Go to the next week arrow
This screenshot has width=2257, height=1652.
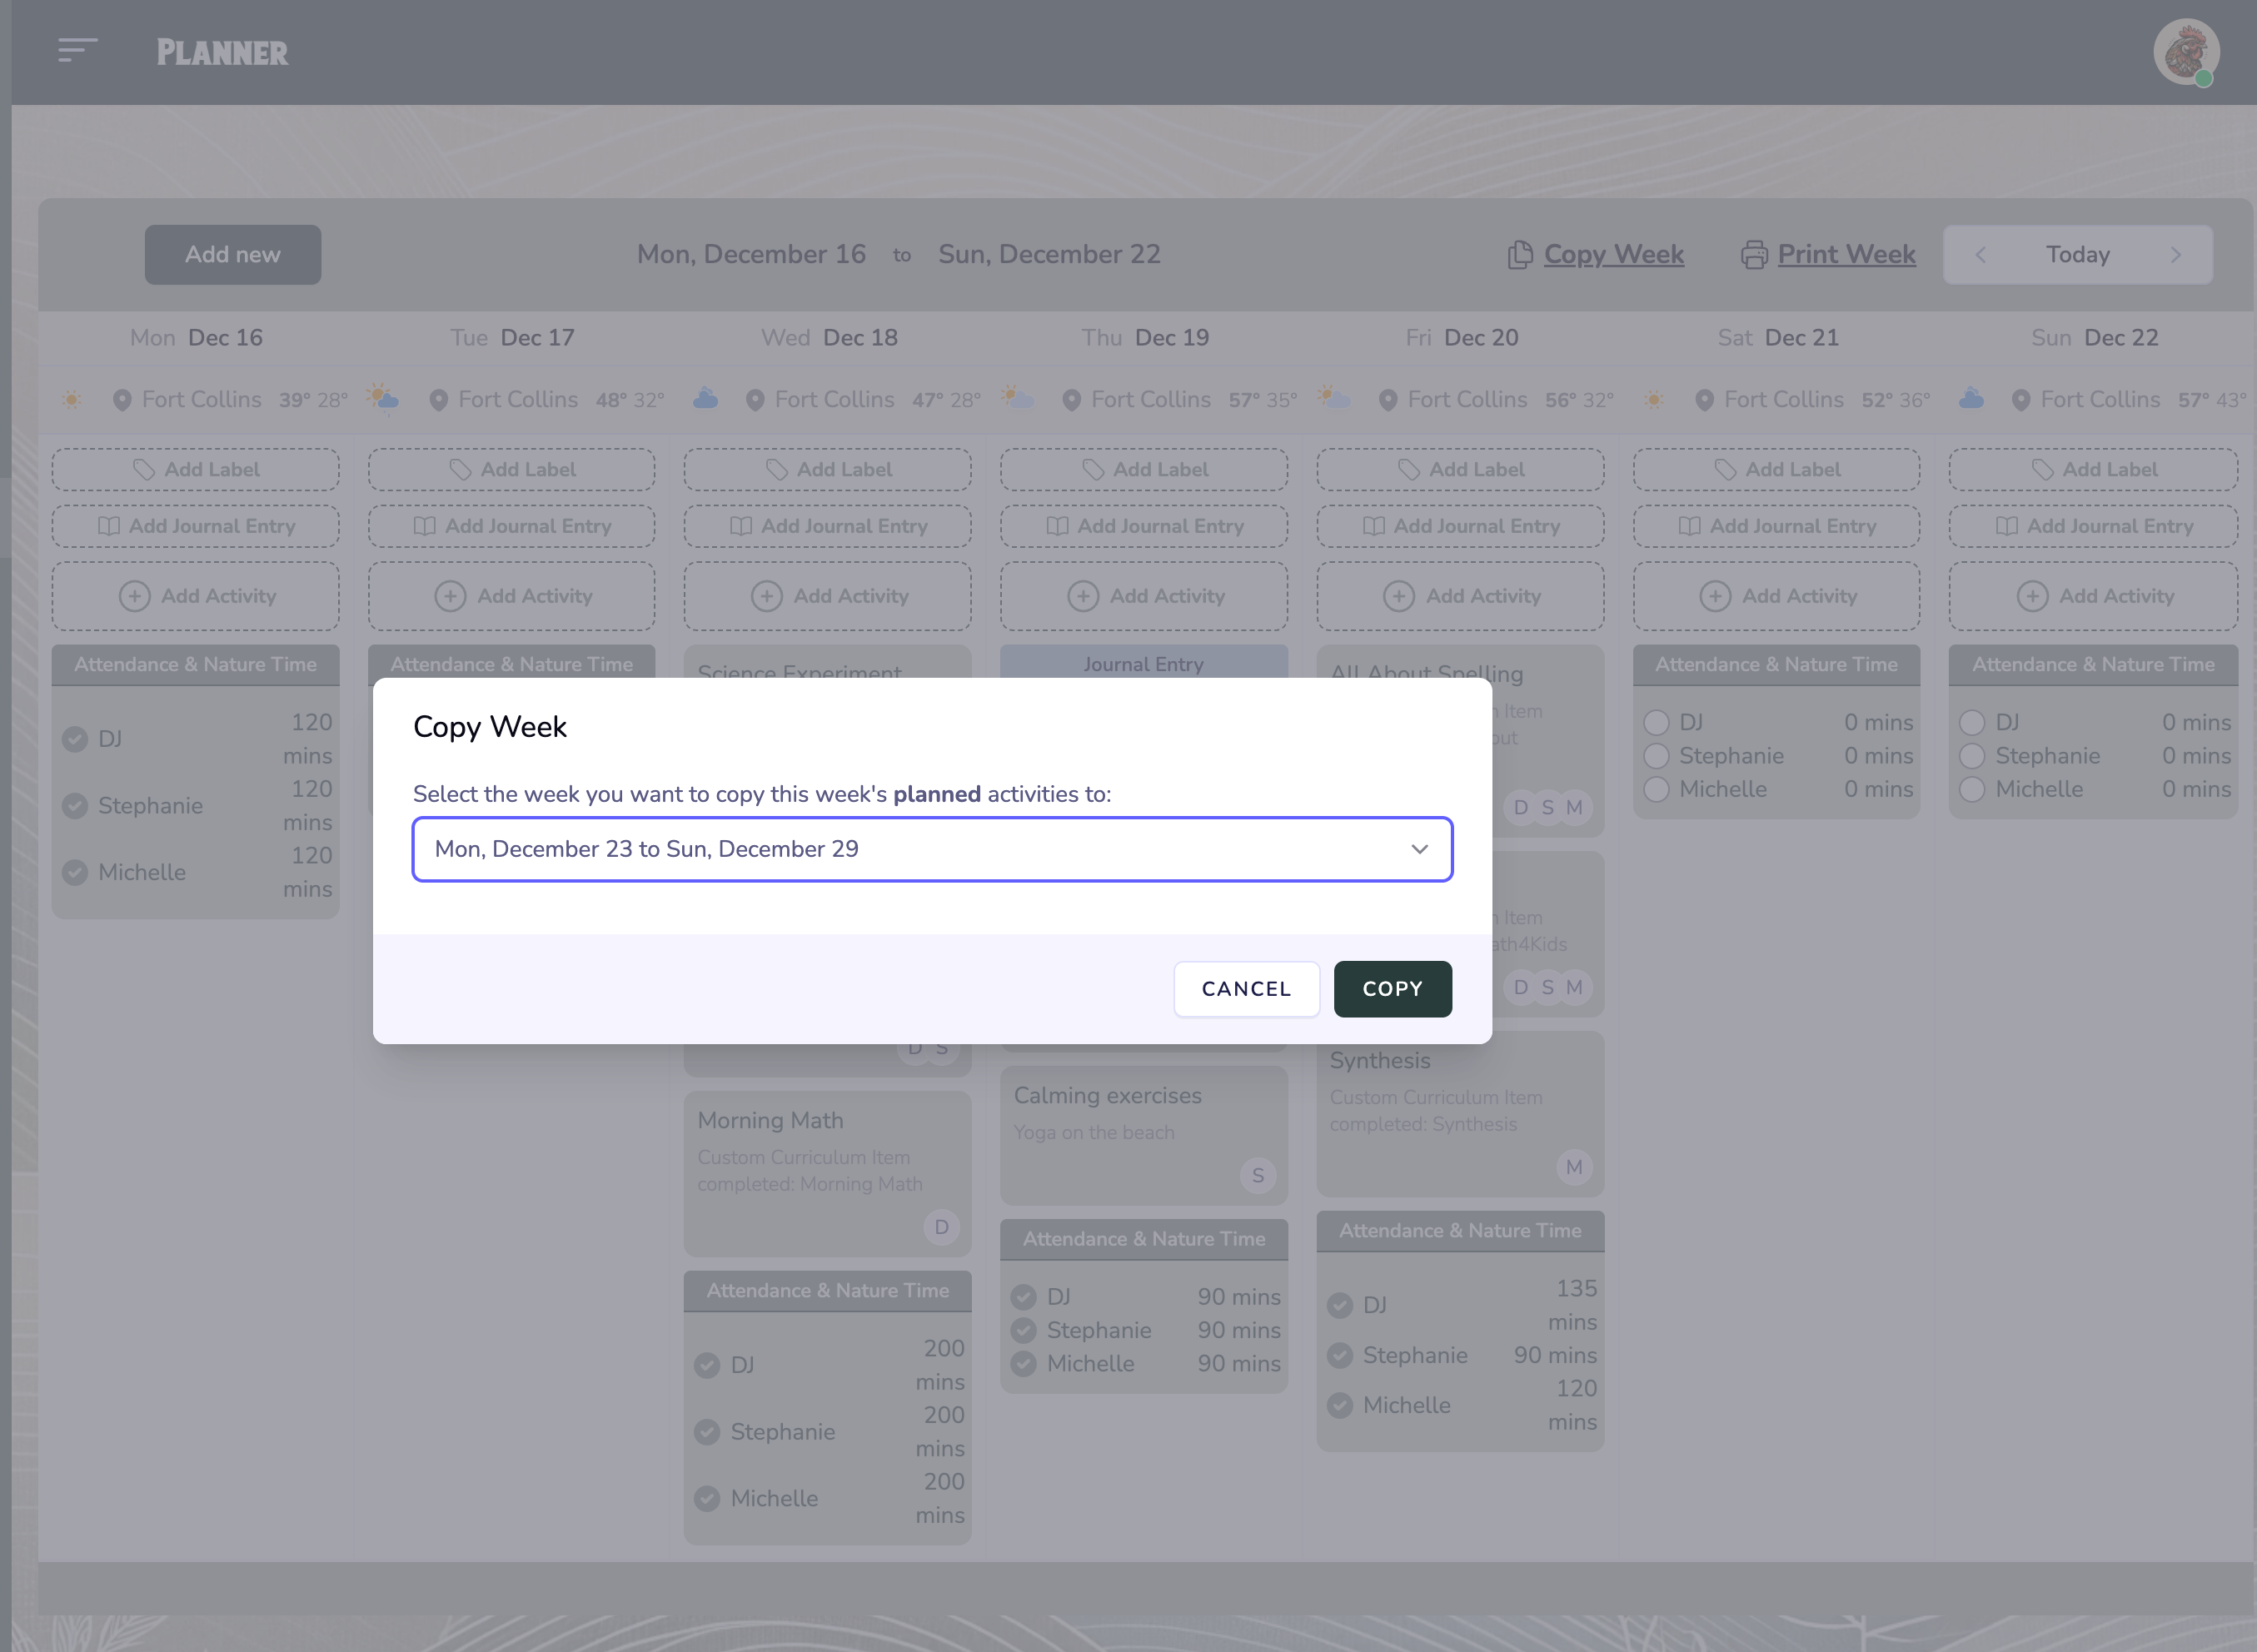tap(2175, 255)
